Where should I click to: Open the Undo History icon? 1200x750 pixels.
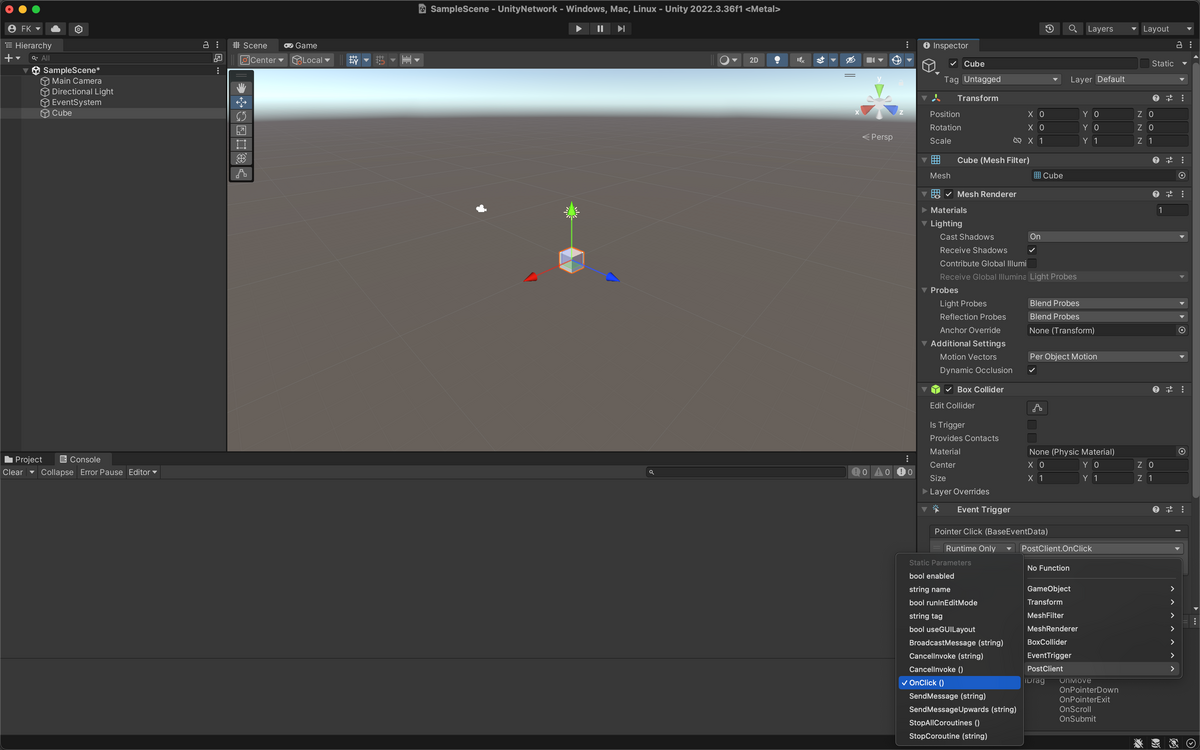1049,29
